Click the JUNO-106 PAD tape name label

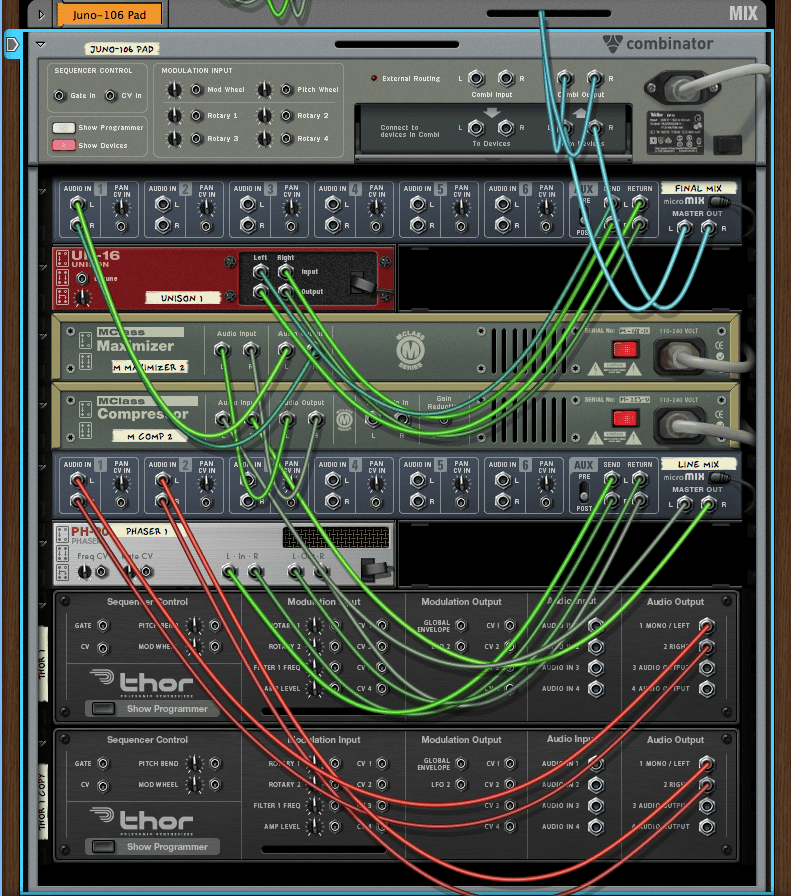coord(122,49)
